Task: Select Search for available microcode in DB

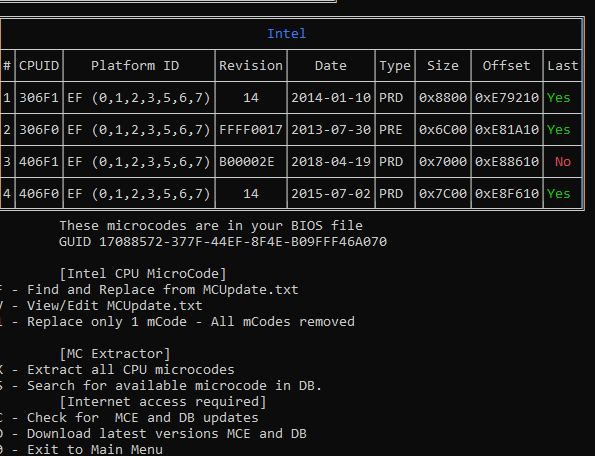Action: tap(161, 385)
